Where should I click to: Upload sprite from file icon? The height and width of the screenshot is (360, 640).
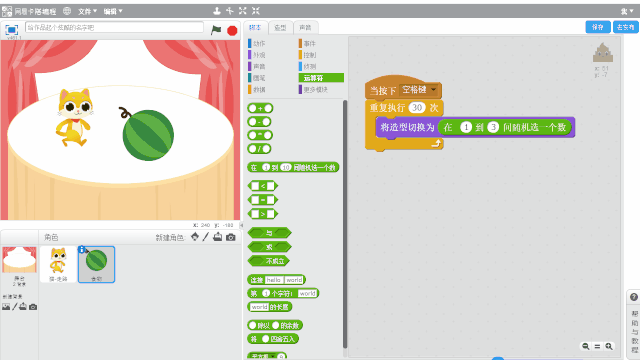[x=218, y=237]
